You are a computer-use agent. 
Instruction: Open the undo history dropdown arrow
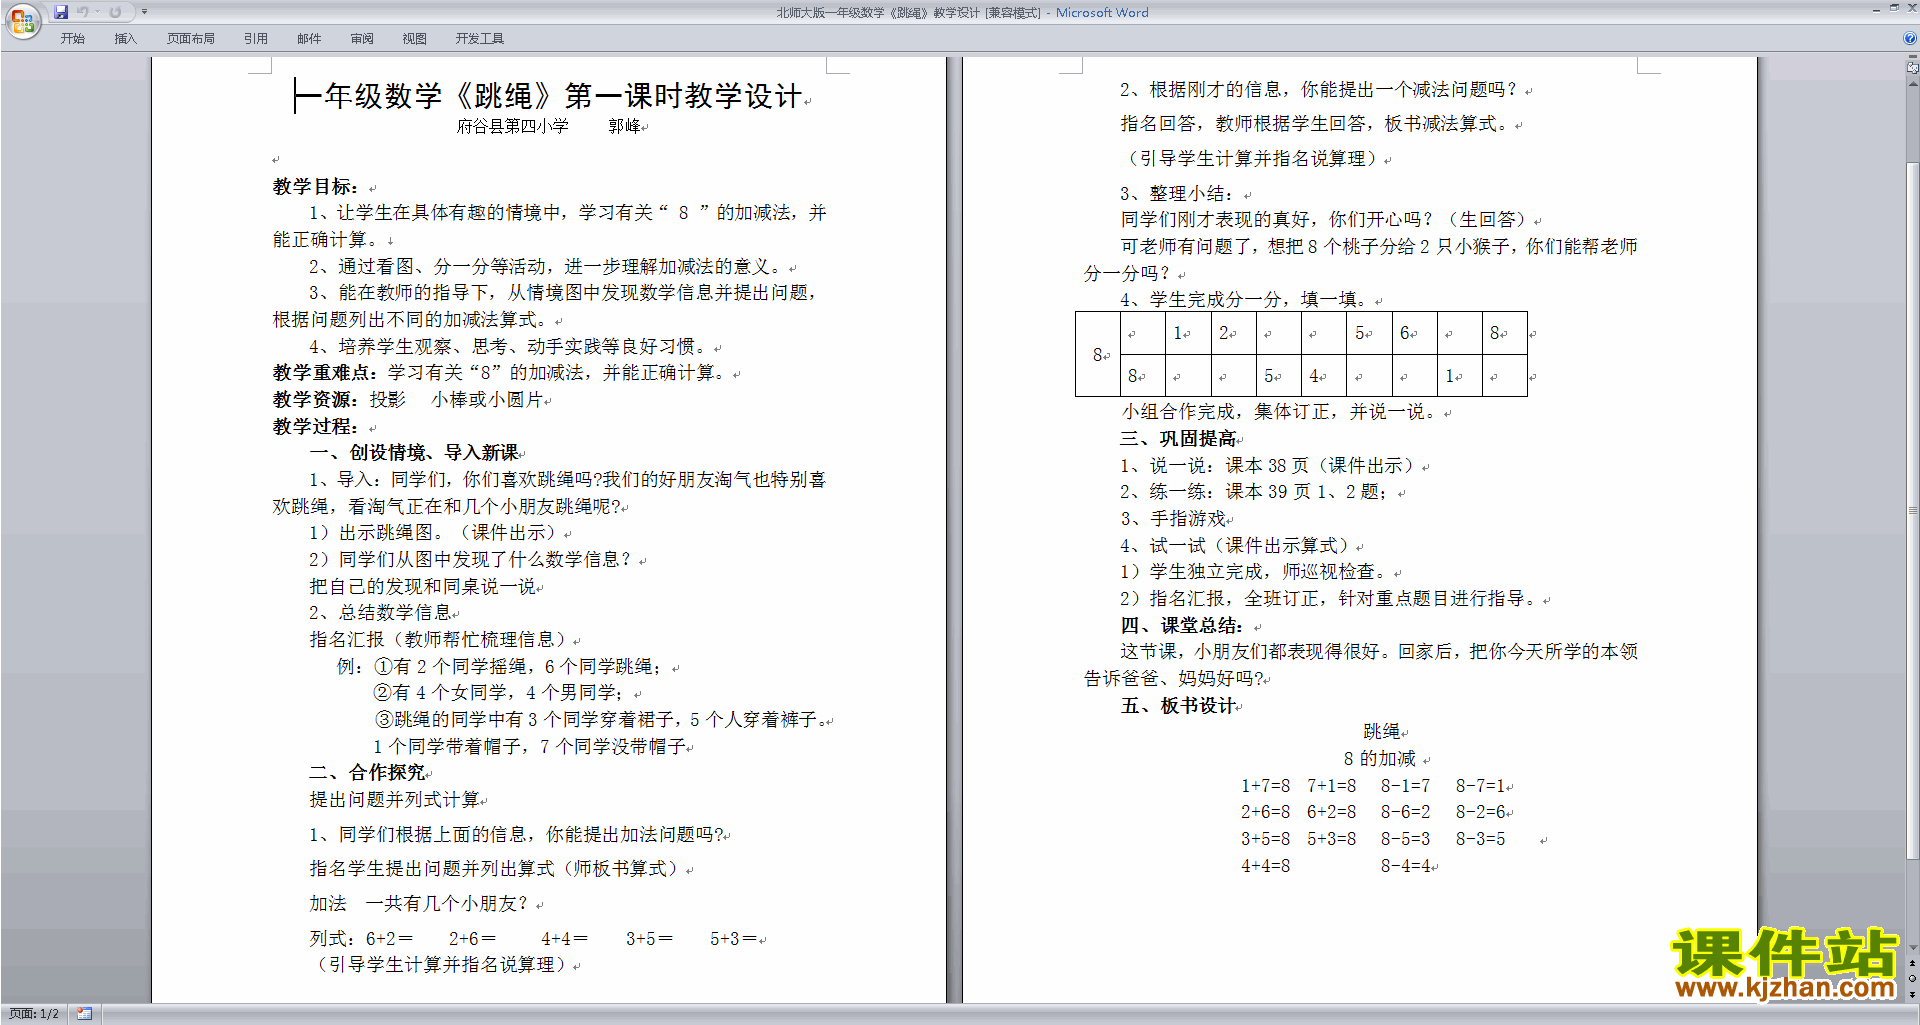coord(98,12)
